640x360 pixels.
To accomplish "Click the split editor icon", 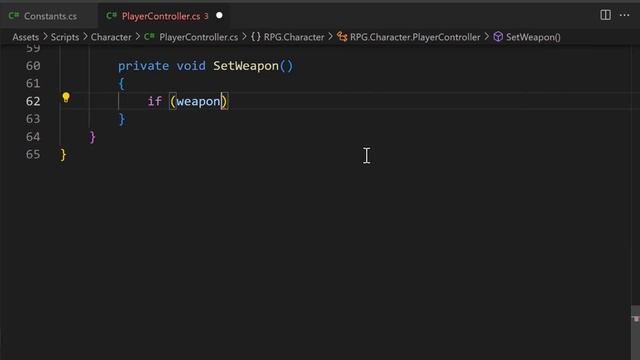I will (x=605, y=15).
